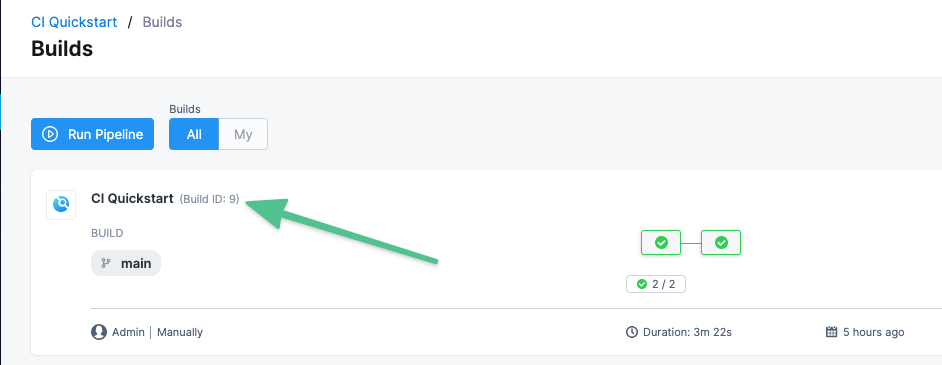Click the CI Quickstart pipeline icon

pos(61,205)
